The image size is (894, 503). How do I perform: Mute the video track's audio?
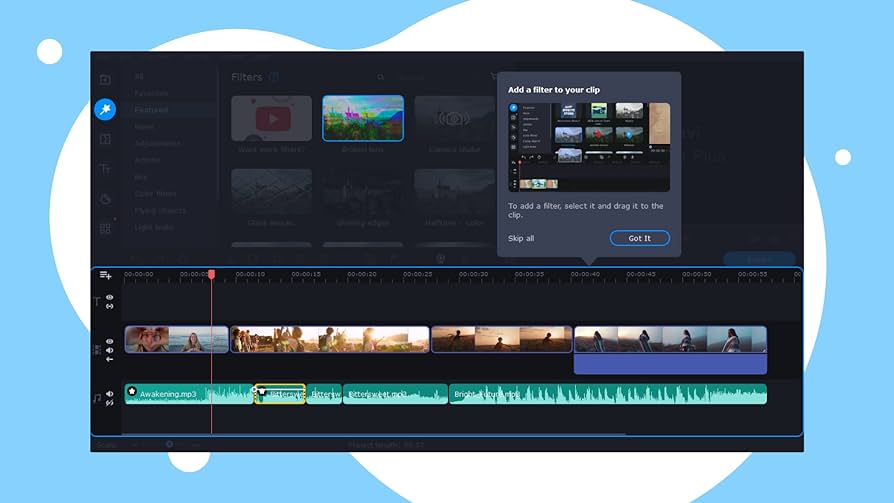[110, 350]
